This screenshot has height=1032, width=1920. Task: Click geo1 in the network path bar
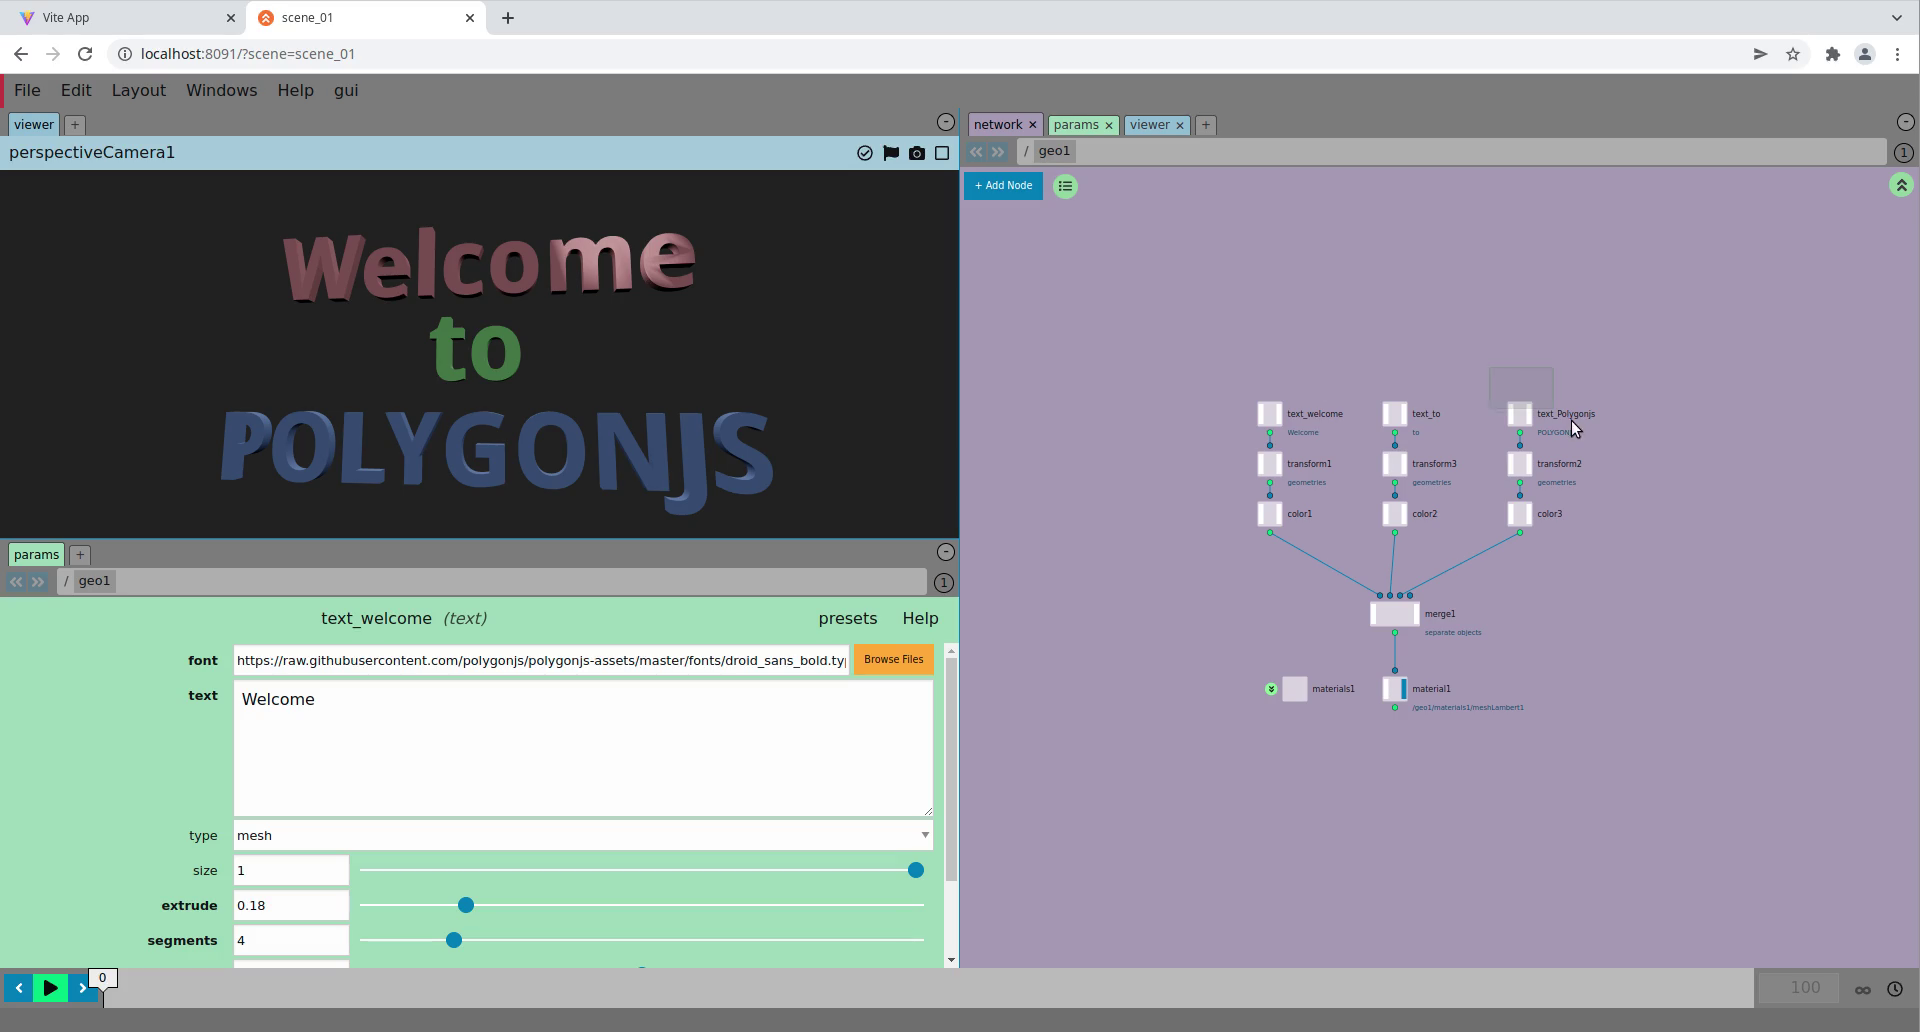click(x=1054, y=152)
